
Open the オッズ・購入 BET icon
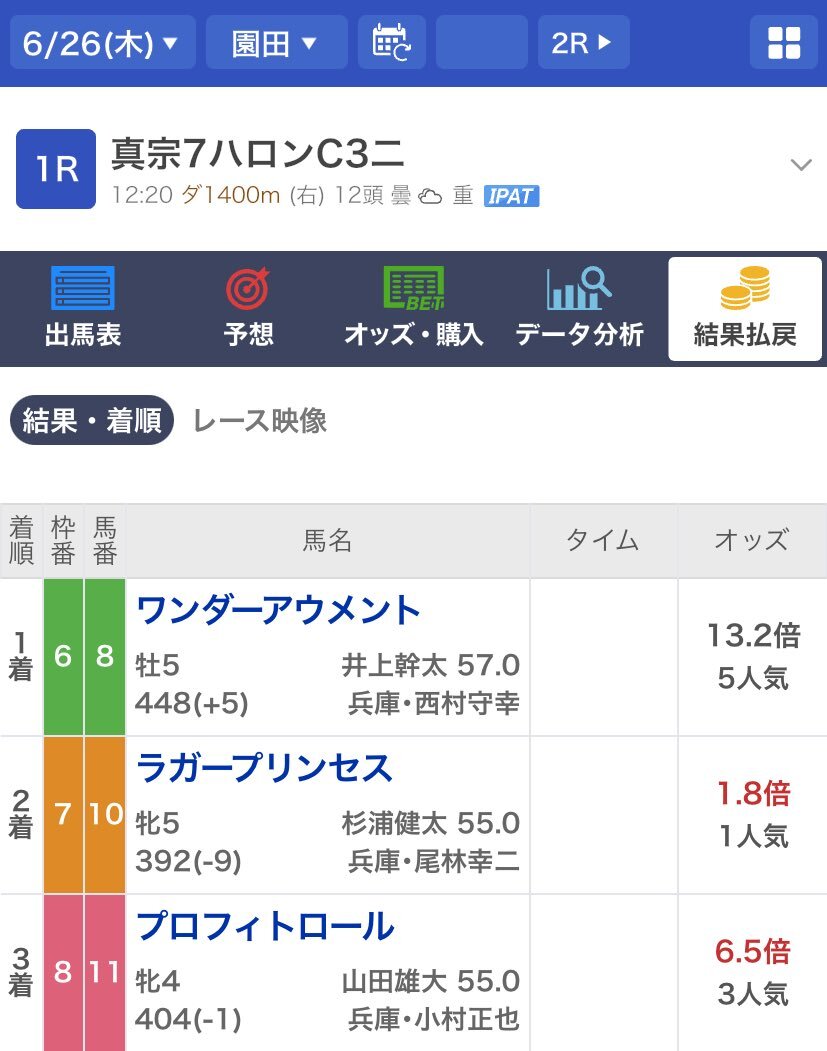tap(414, 289)
